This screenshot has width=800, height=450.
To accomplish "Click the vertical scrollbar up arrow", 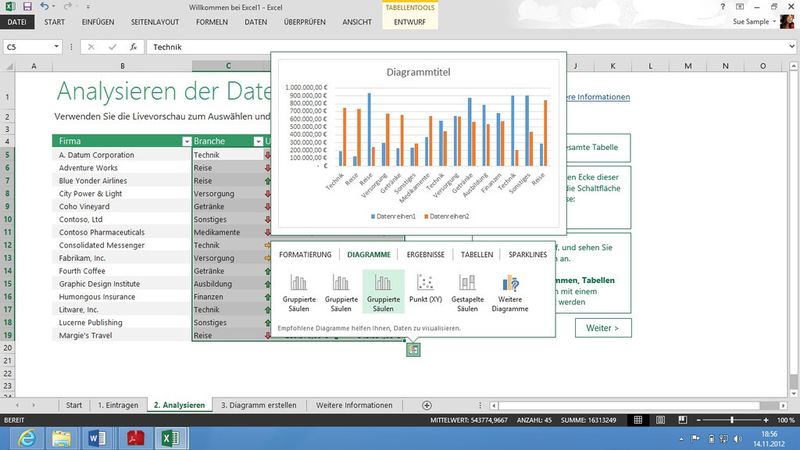I will point(793,66).
